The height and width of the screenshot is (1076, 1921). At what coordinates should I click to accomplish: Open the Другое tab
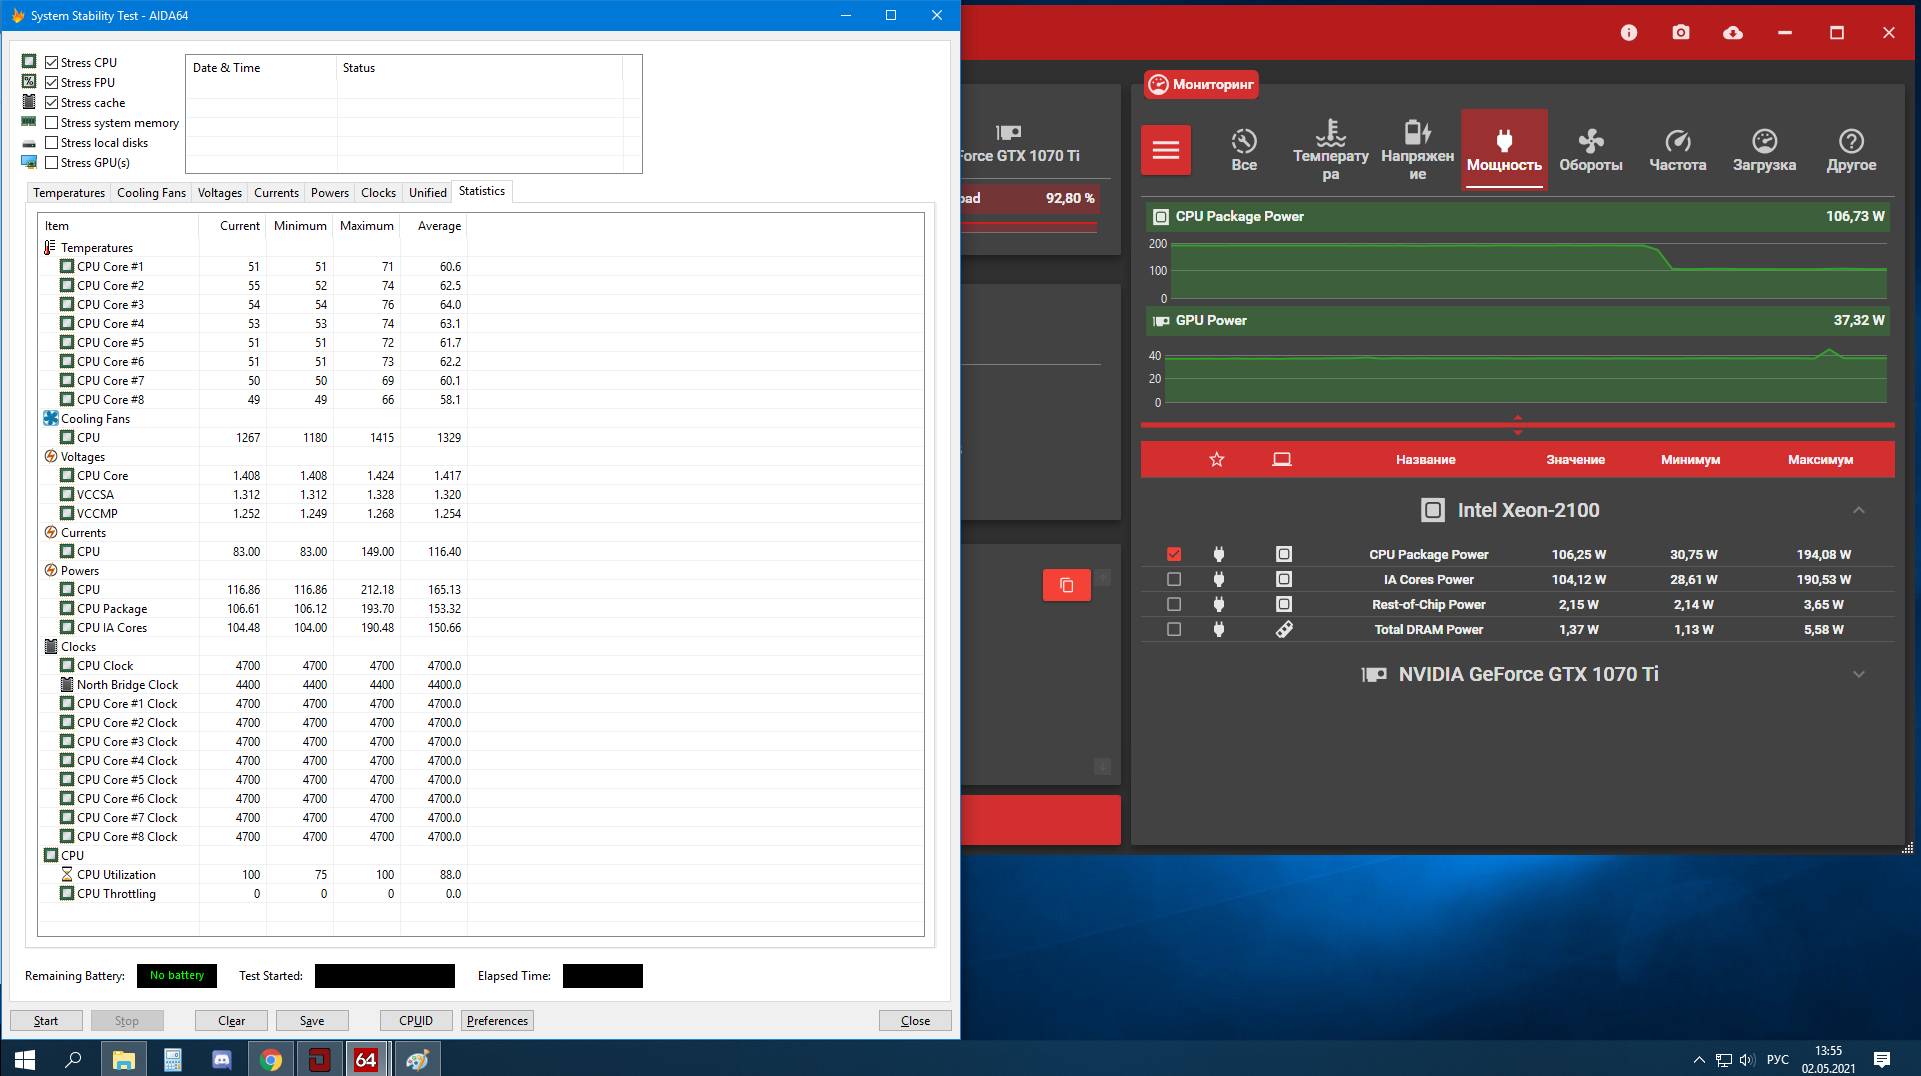1851,150
